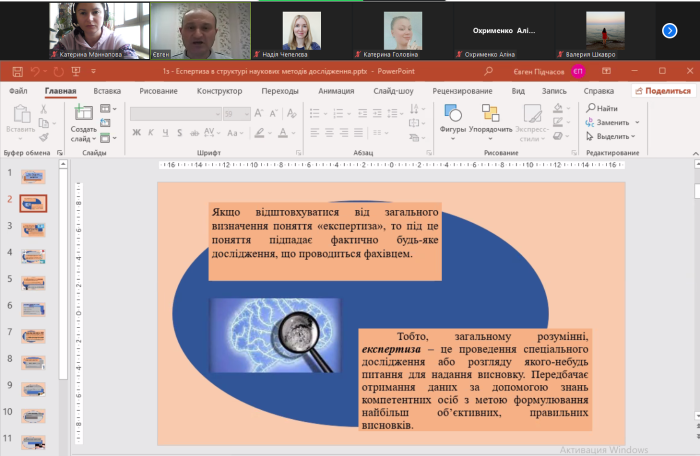
Task: Switch to the Вставка ribbon tab
Action: coord(107,91)
